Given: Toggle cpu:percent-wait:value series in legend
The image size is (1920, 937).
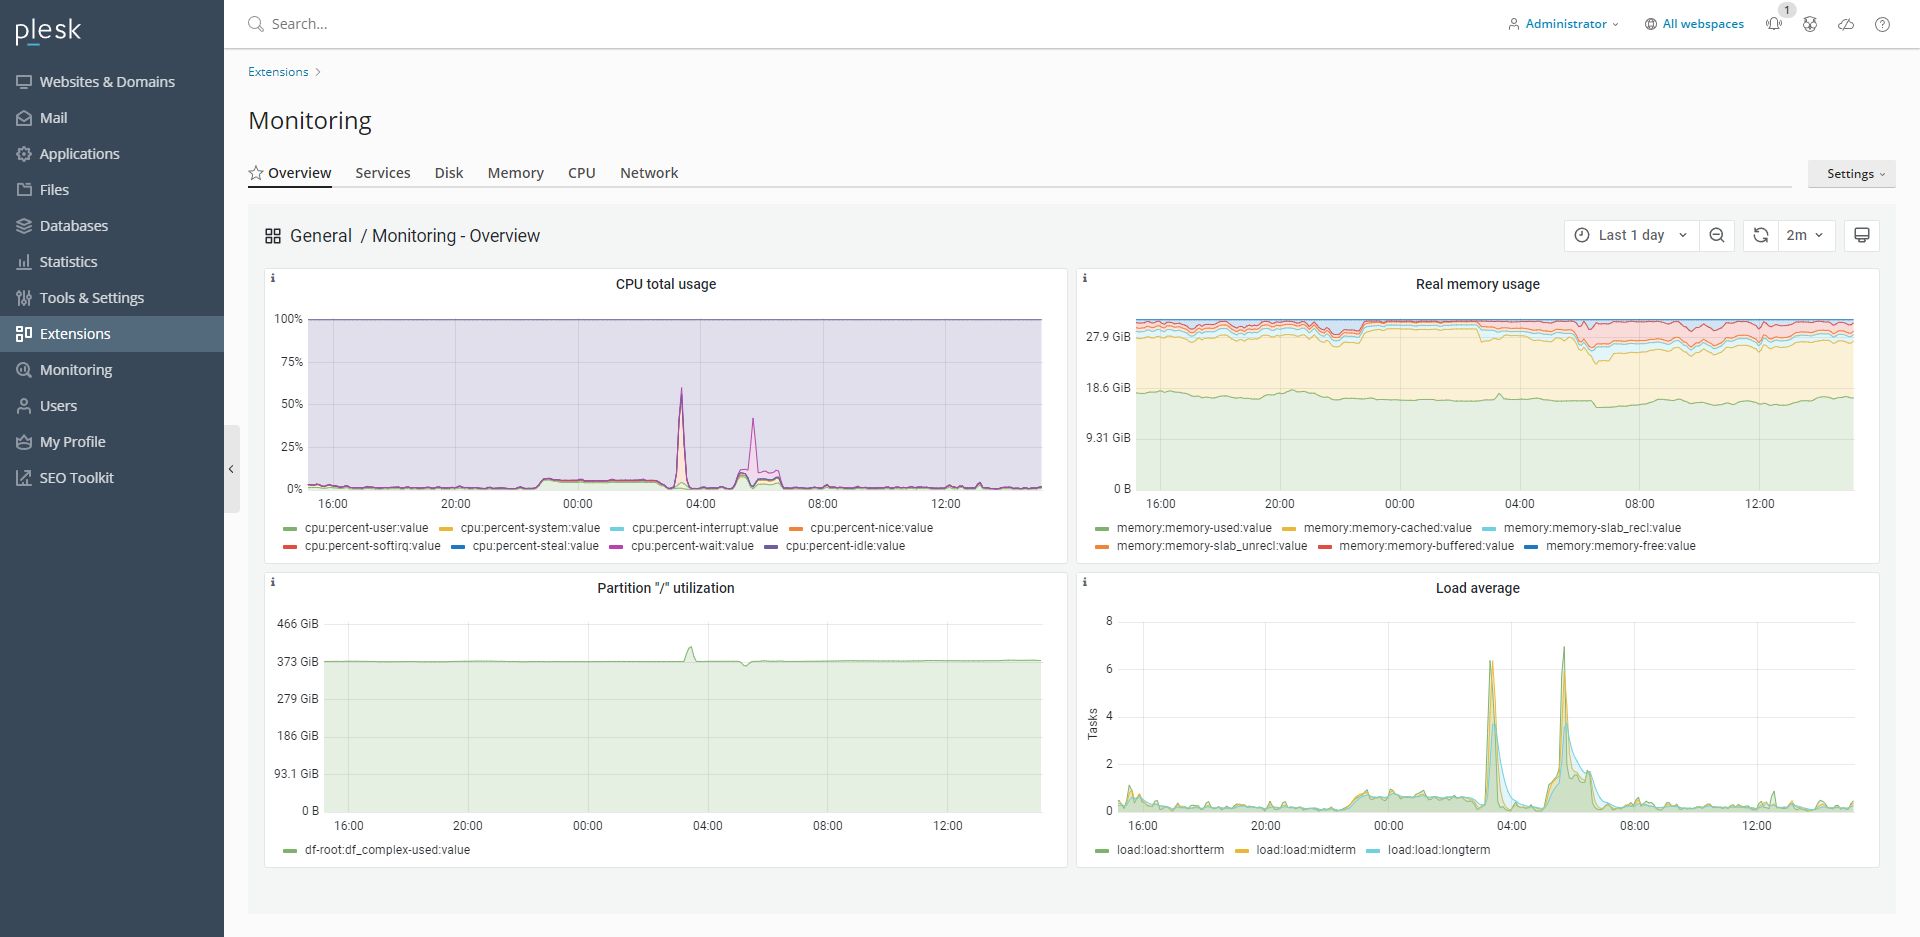Looking at the screenshot, I should point(691,546).
